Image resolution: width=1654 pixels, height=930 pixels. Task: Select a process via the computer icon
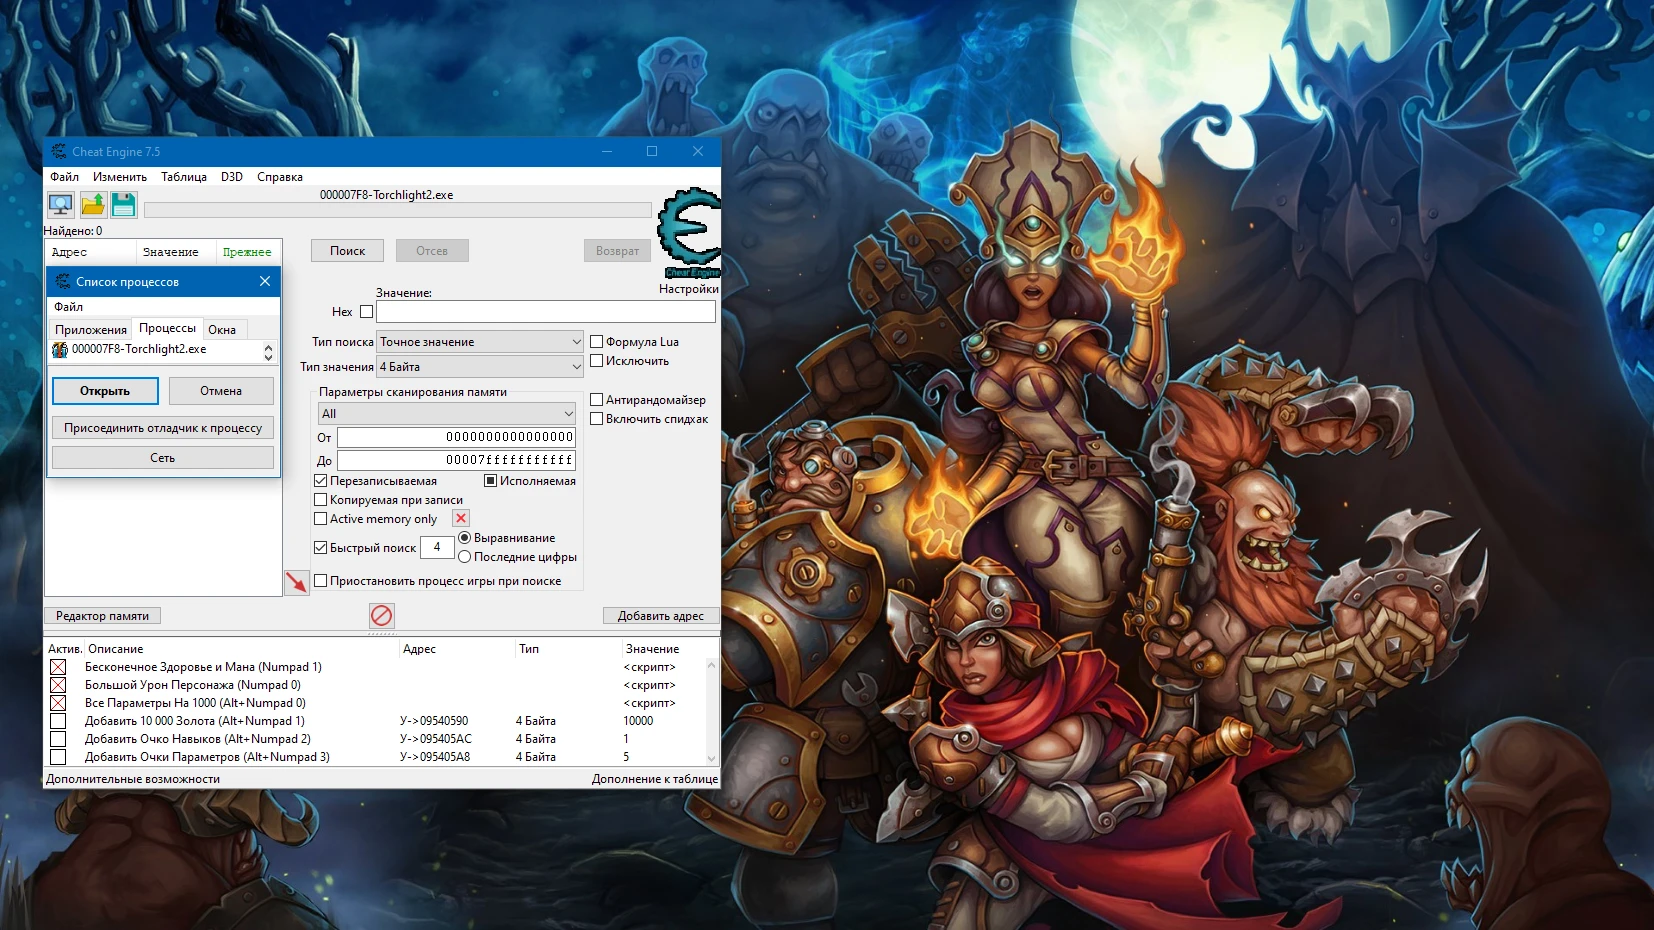(61, 205)
